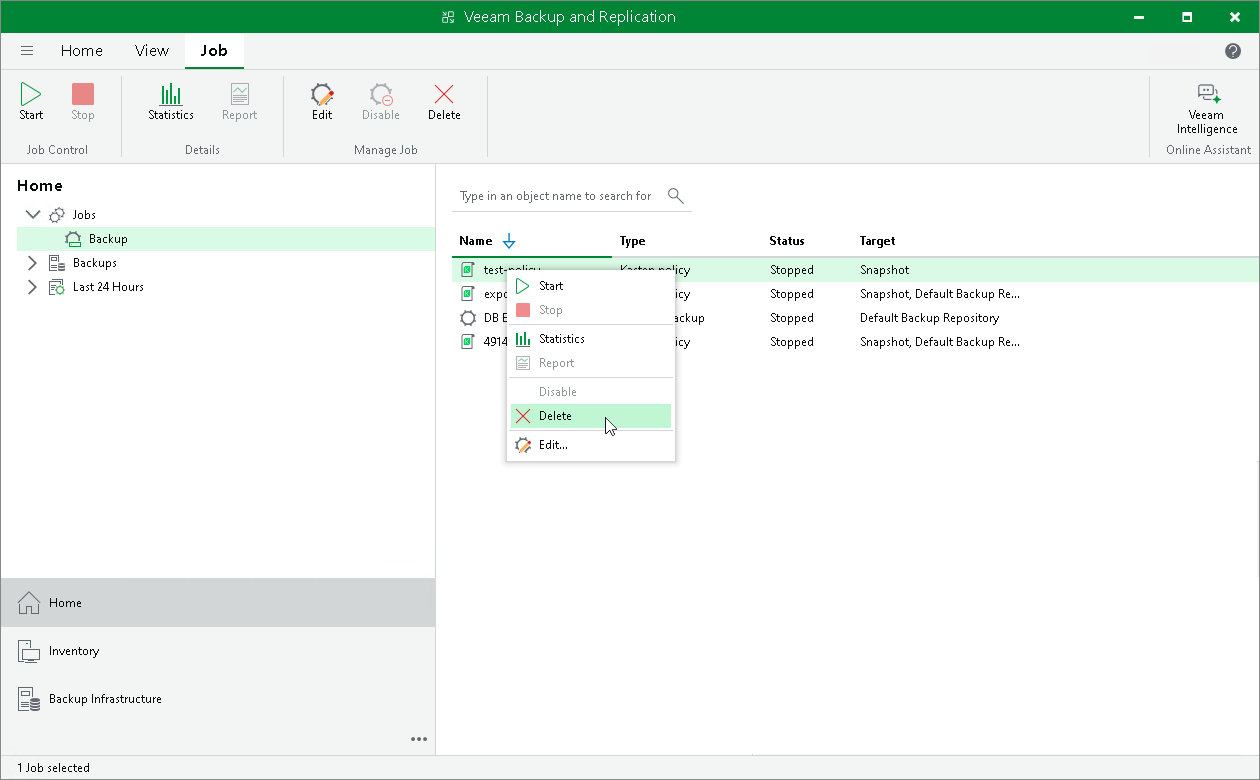Open the Inventory navigation pane button

218,651
